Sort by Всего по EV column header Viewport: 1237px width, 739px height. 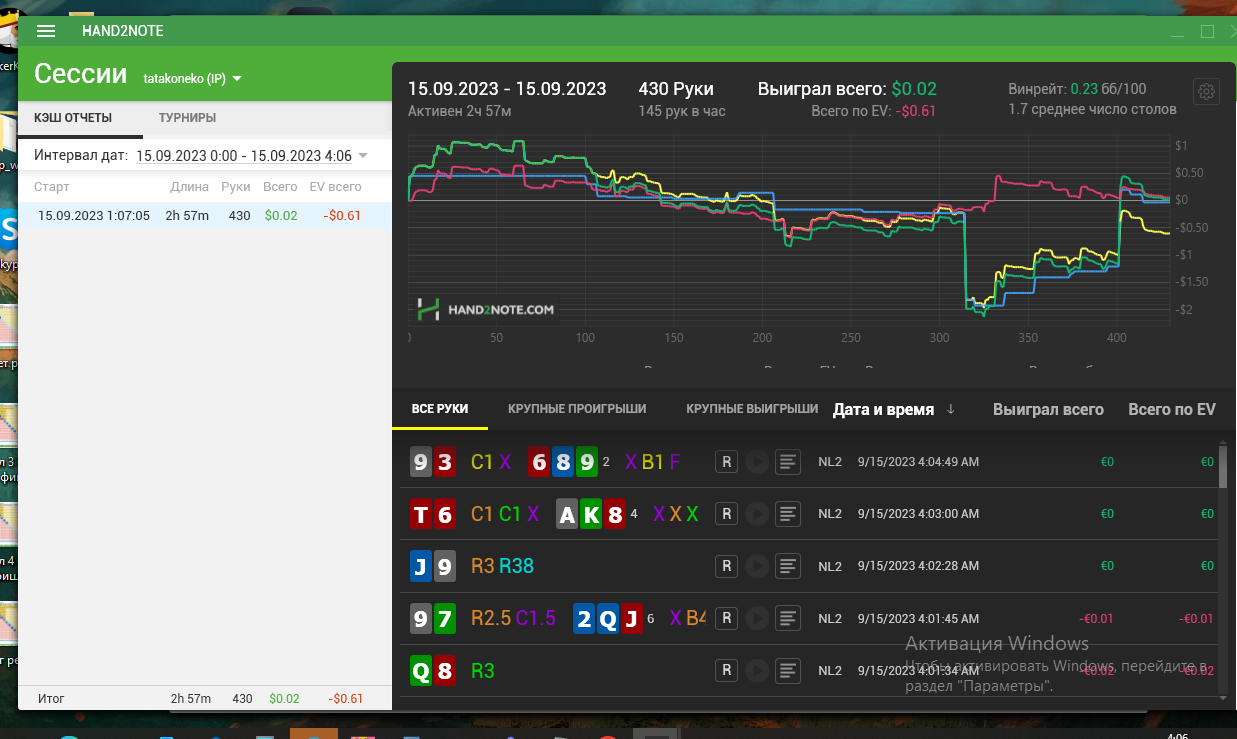1172,409
